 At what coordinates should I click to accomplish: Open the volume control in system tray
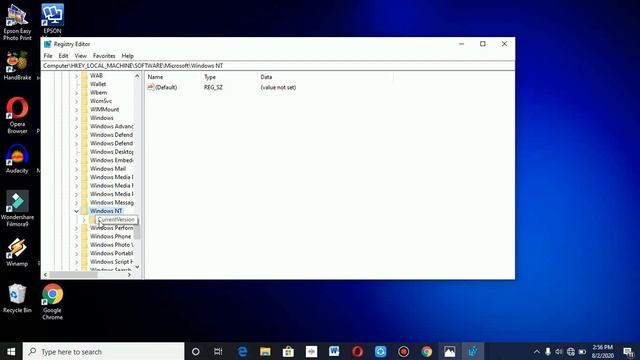559,352
